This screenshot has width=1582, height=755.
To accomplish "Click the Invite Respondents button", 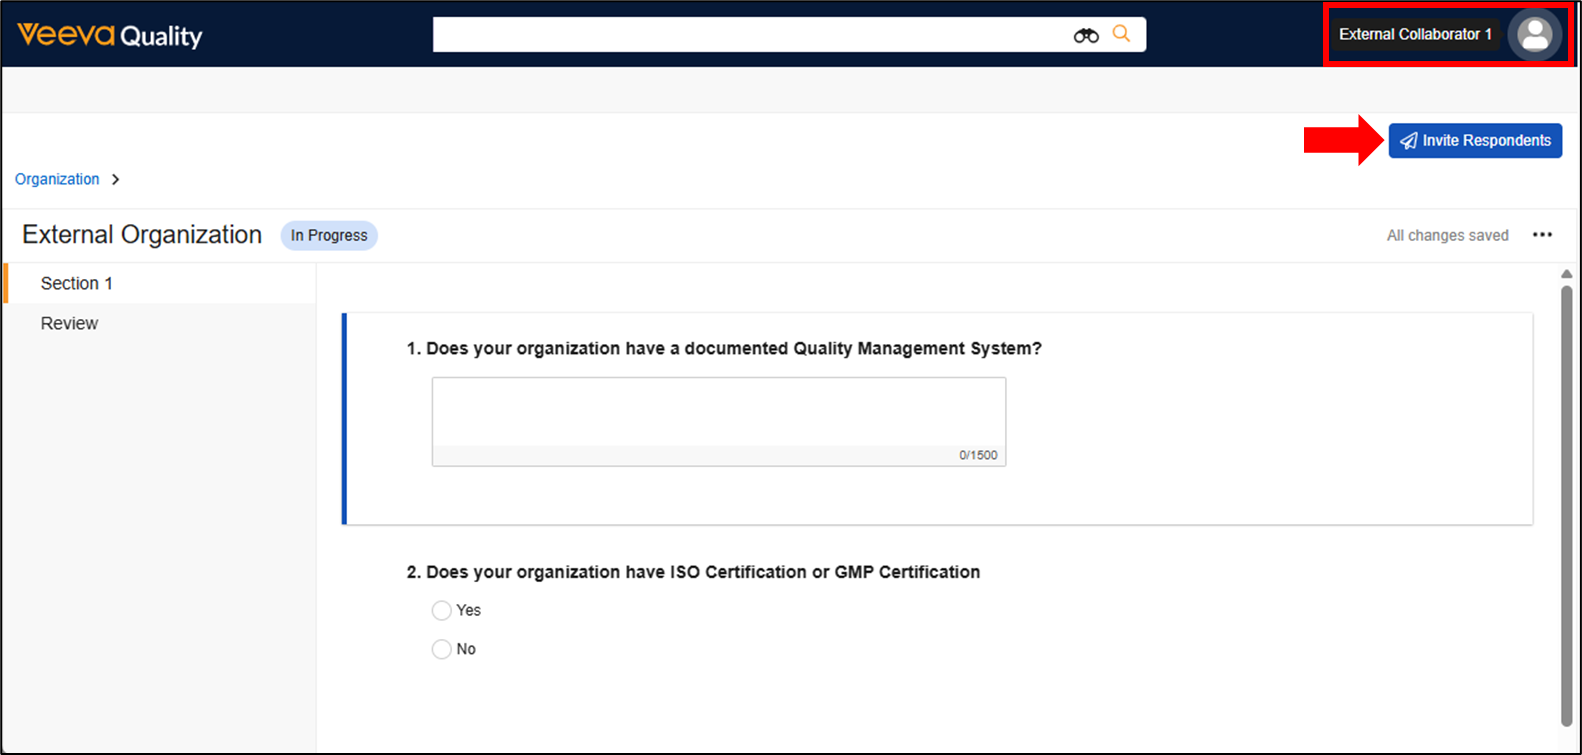I will 1475,141.
